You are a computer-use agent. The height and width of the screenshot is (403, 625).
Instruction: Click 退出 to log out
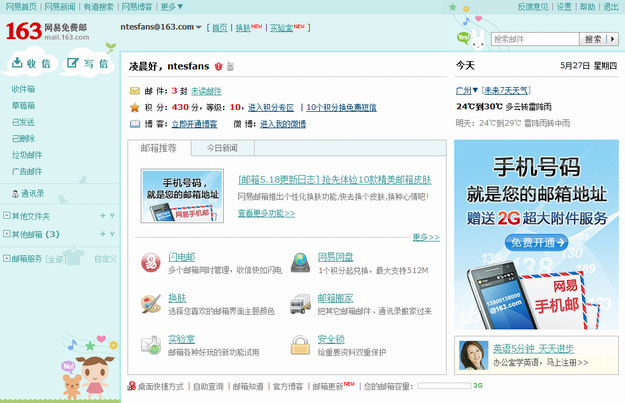click(611, 7)
